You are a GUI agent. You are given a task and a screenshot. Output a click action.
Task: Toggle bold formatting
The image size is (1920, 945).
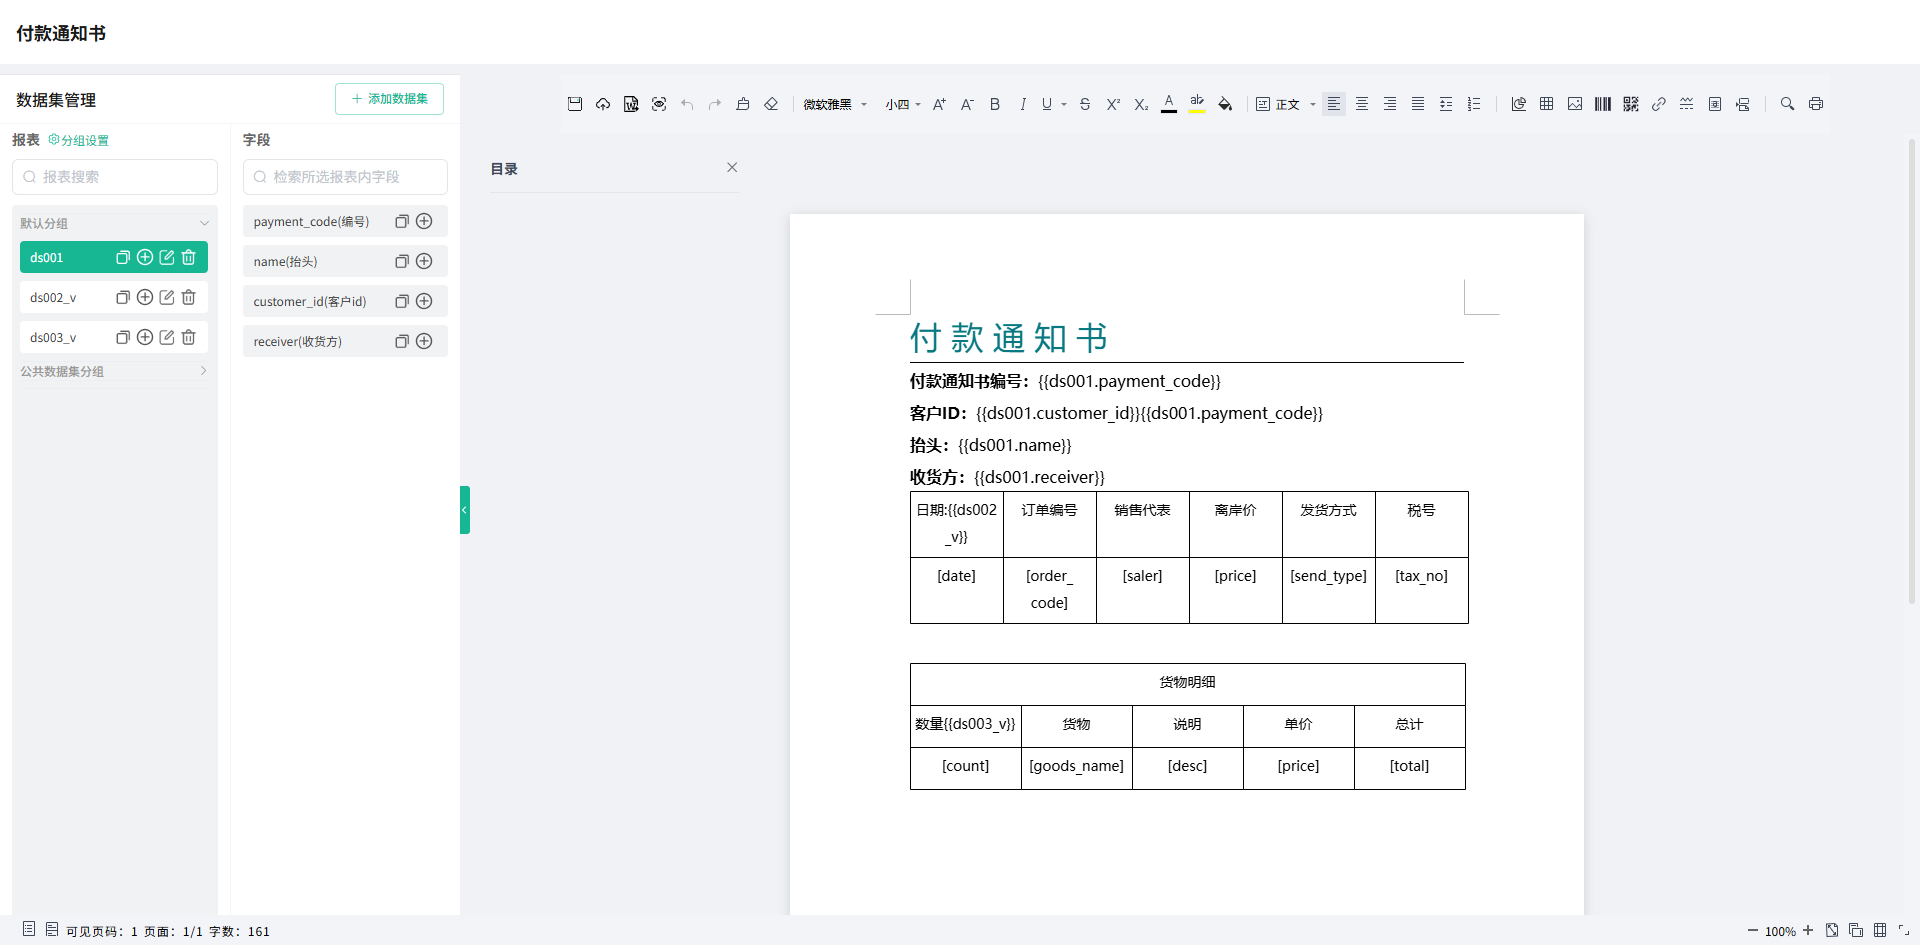coord(995,103)
